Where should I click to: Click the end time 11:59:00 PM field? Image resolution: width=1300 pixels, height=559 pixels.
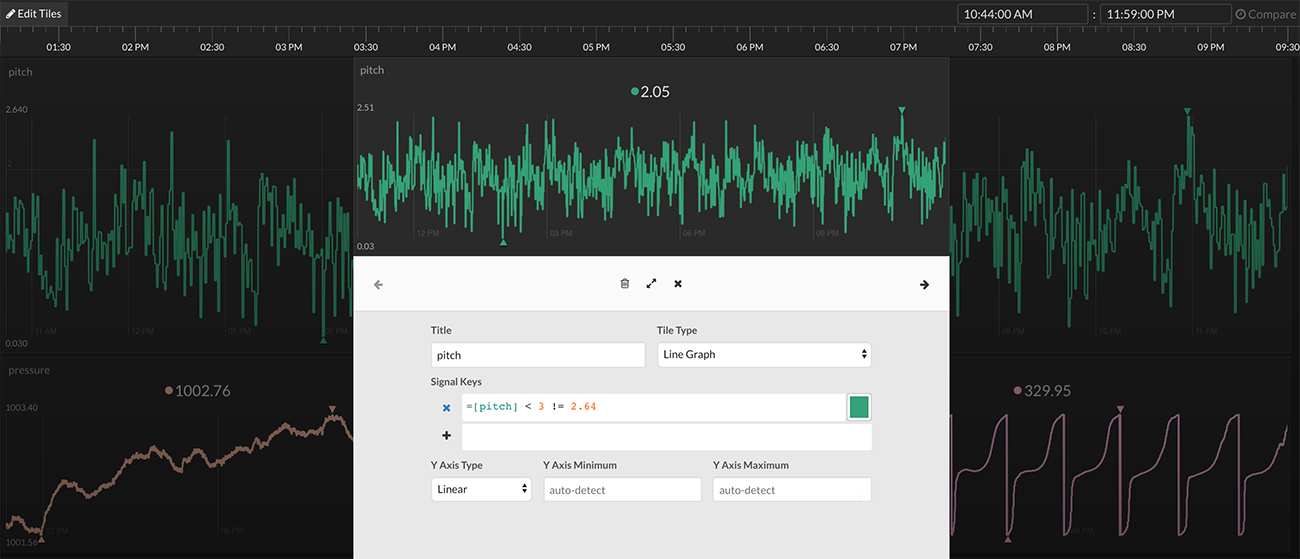point(1165,15)
